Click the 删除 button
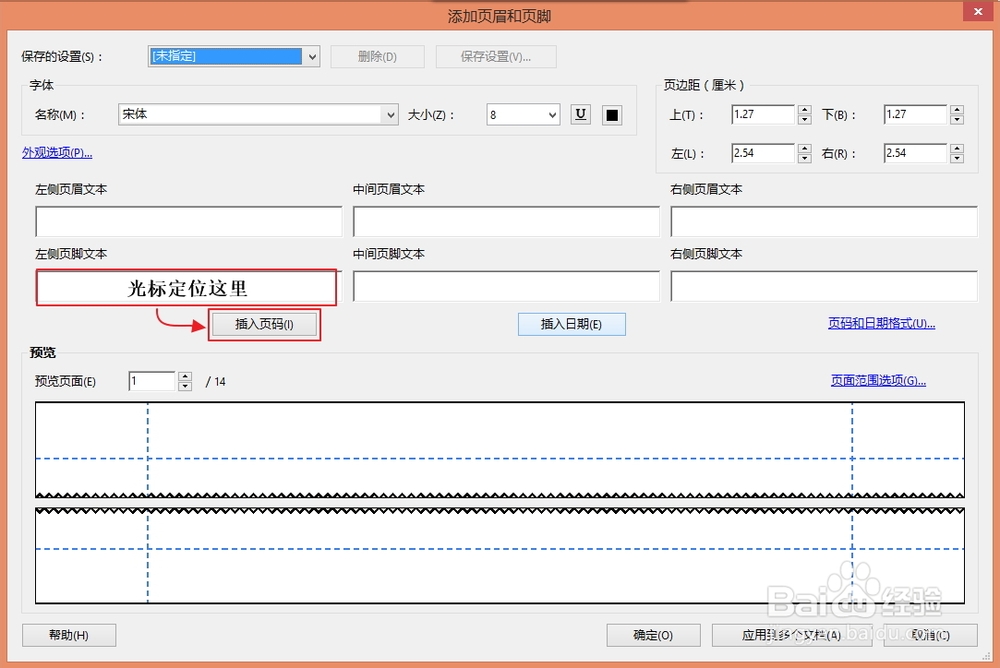This screenshot has width=1000, height=668. pos(377,56)
